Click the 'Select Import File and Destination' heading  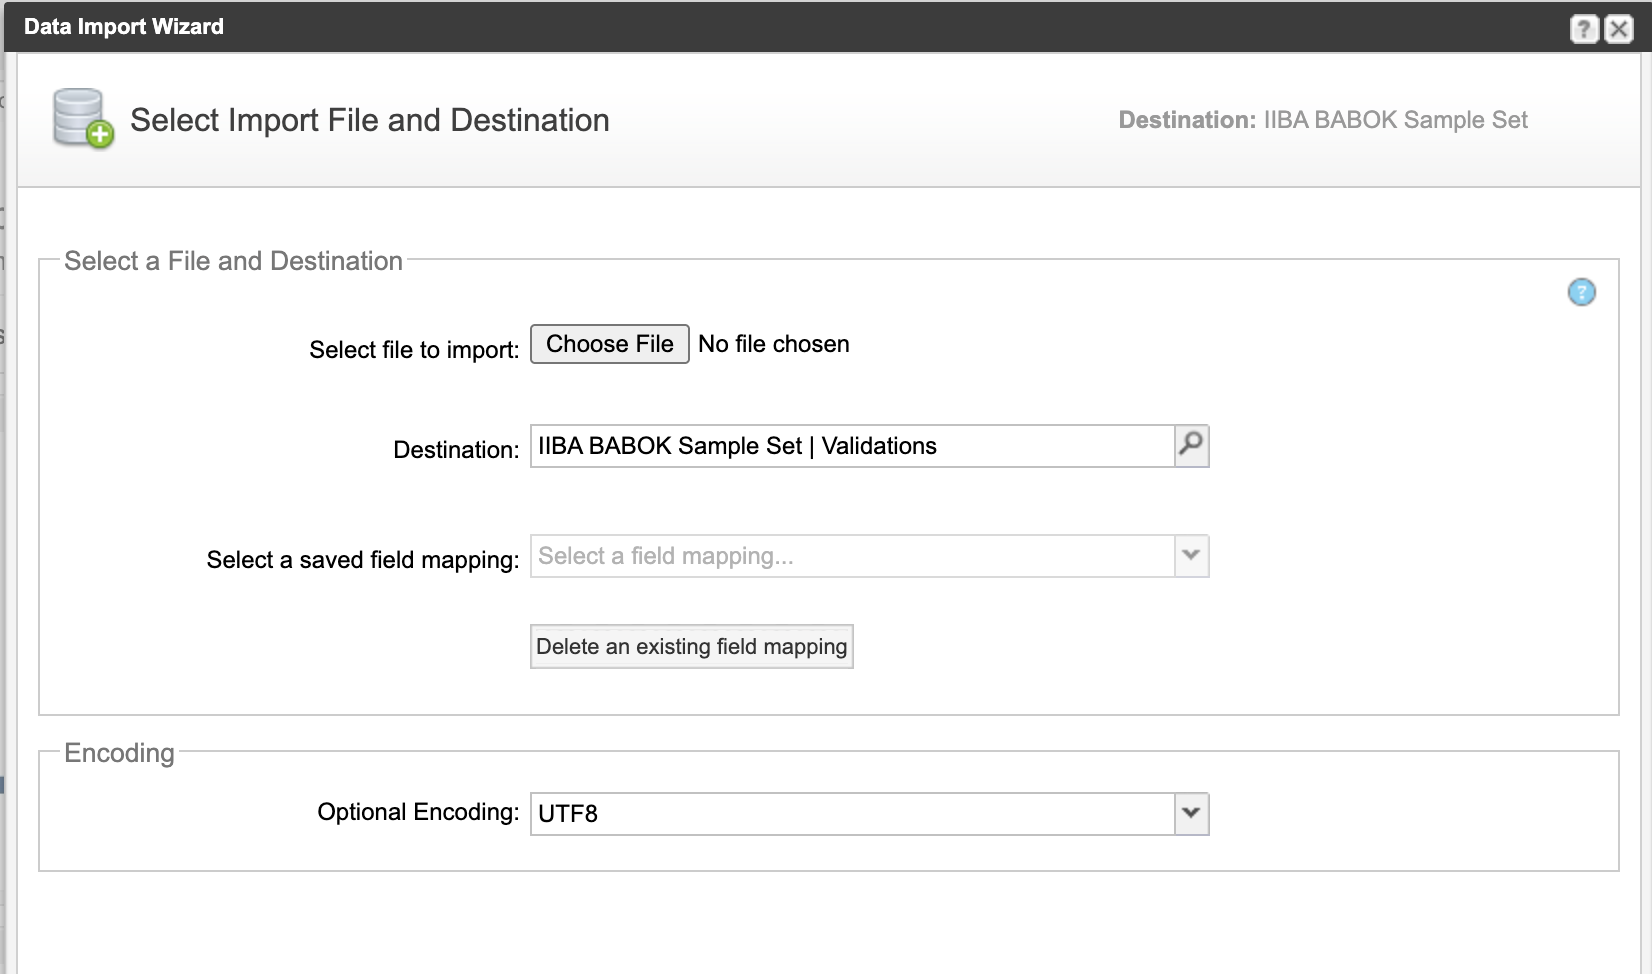370,120
